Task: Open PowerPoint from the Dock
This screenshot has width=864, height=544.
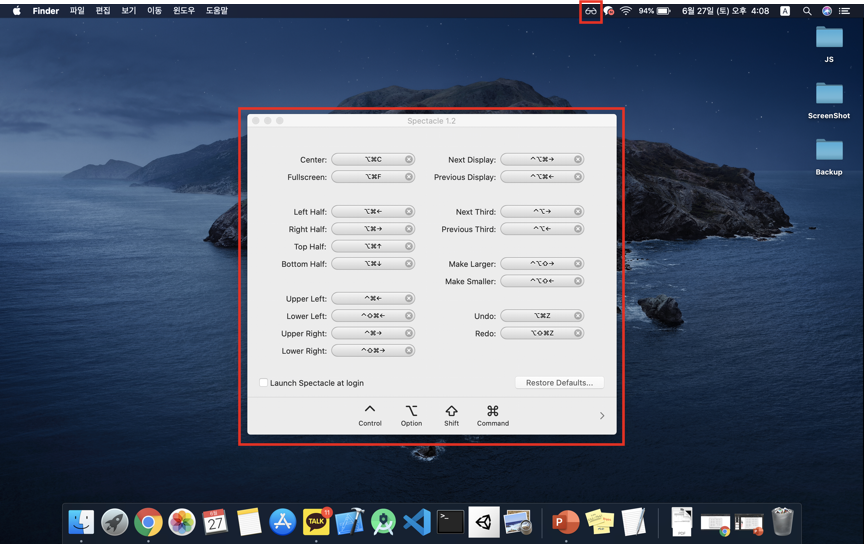Action: (x=566, y=521)
